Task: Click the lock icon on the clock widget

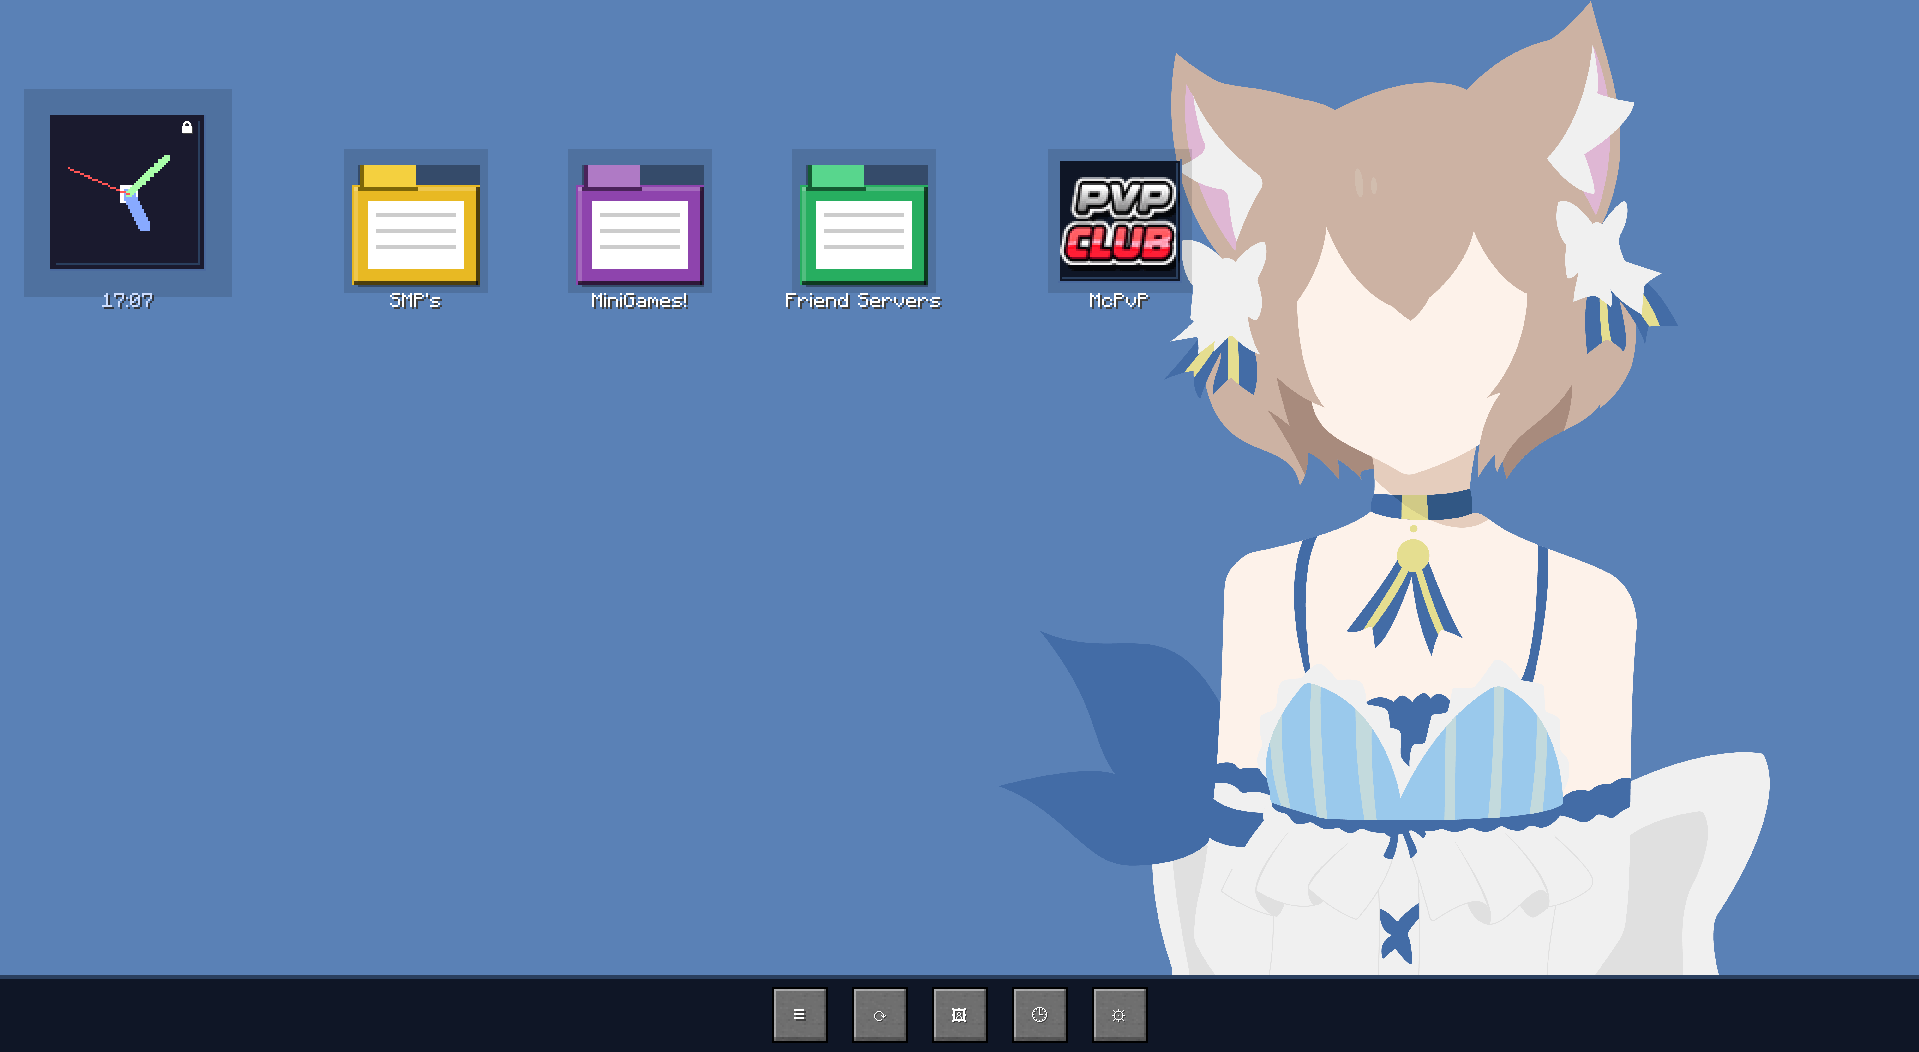Action: 187,127
